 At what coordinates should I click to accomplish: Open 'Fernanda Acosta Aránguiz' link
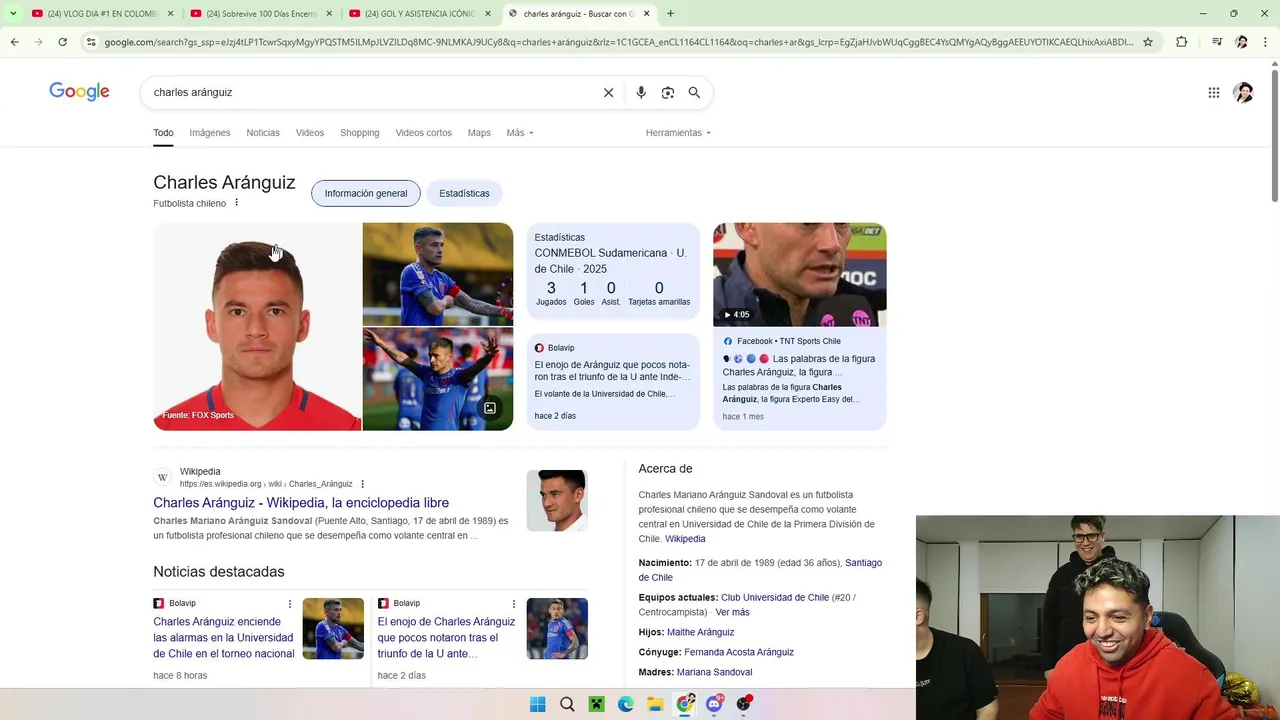(x=739, y=652)
